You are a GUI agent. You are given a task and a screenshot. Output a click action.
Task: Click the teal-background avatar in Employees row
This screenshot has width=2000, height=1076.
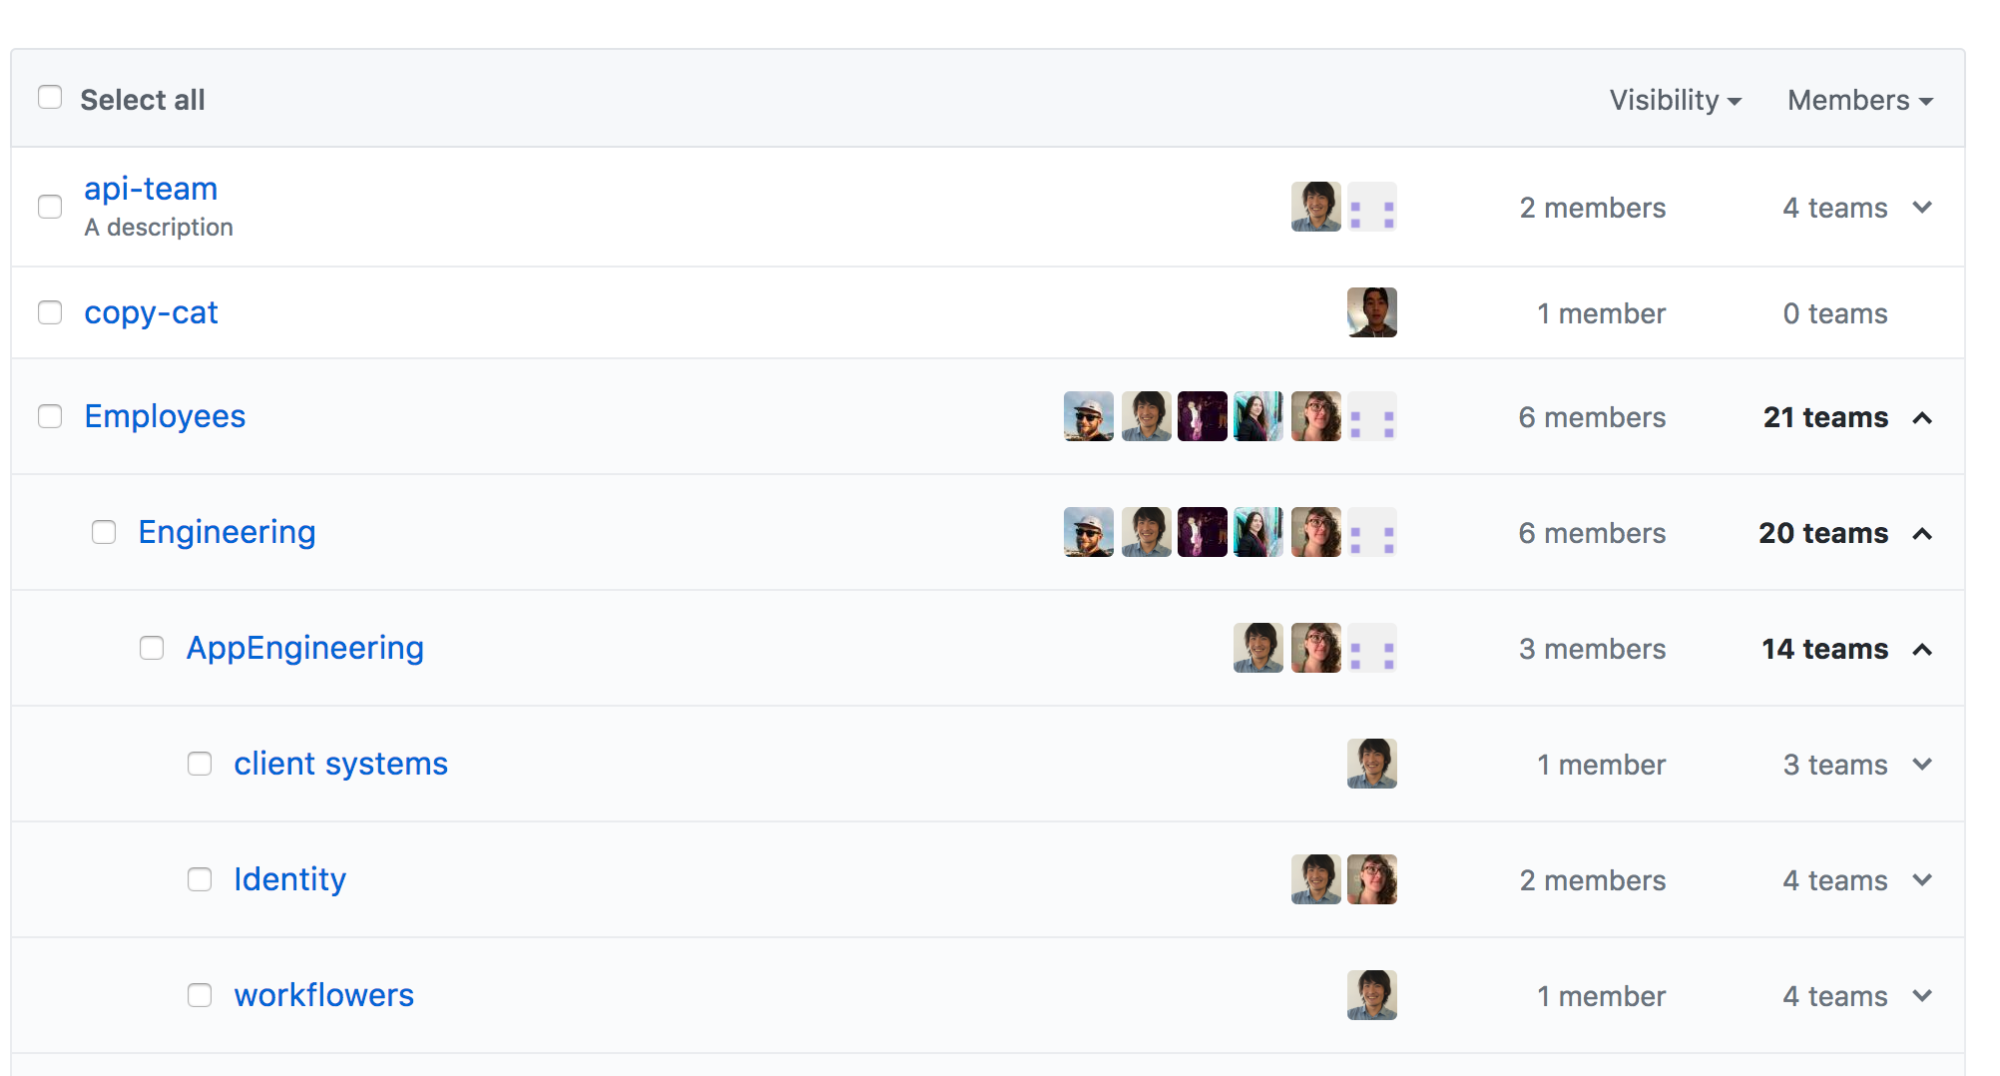(1258, 417)
